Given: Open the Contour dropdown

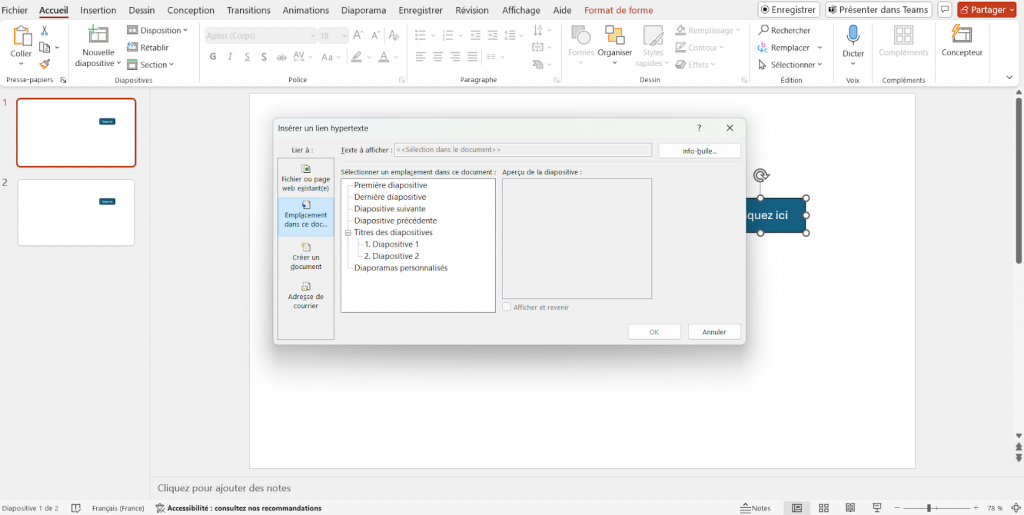Looking at the screenshot, I should 699,47.
